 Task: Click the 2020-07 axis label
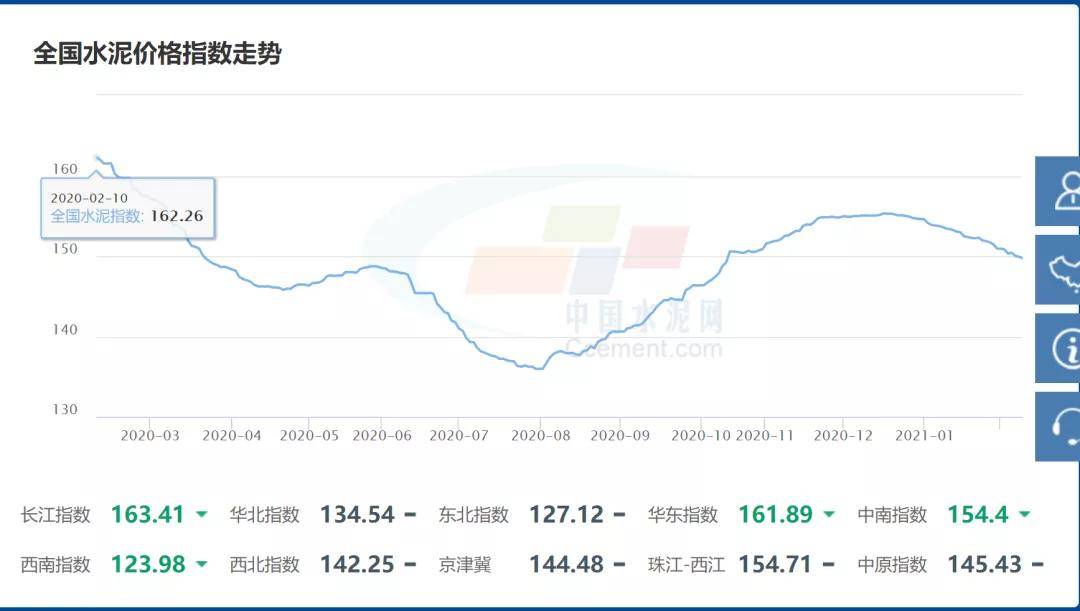tap(459, 436)
